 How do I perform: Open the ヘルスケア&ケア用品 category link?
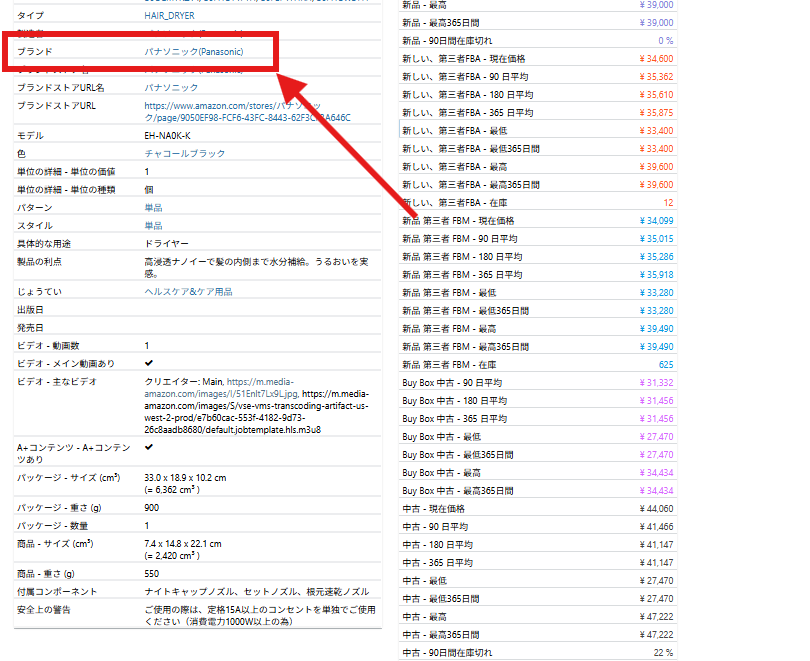click(188, 291)
